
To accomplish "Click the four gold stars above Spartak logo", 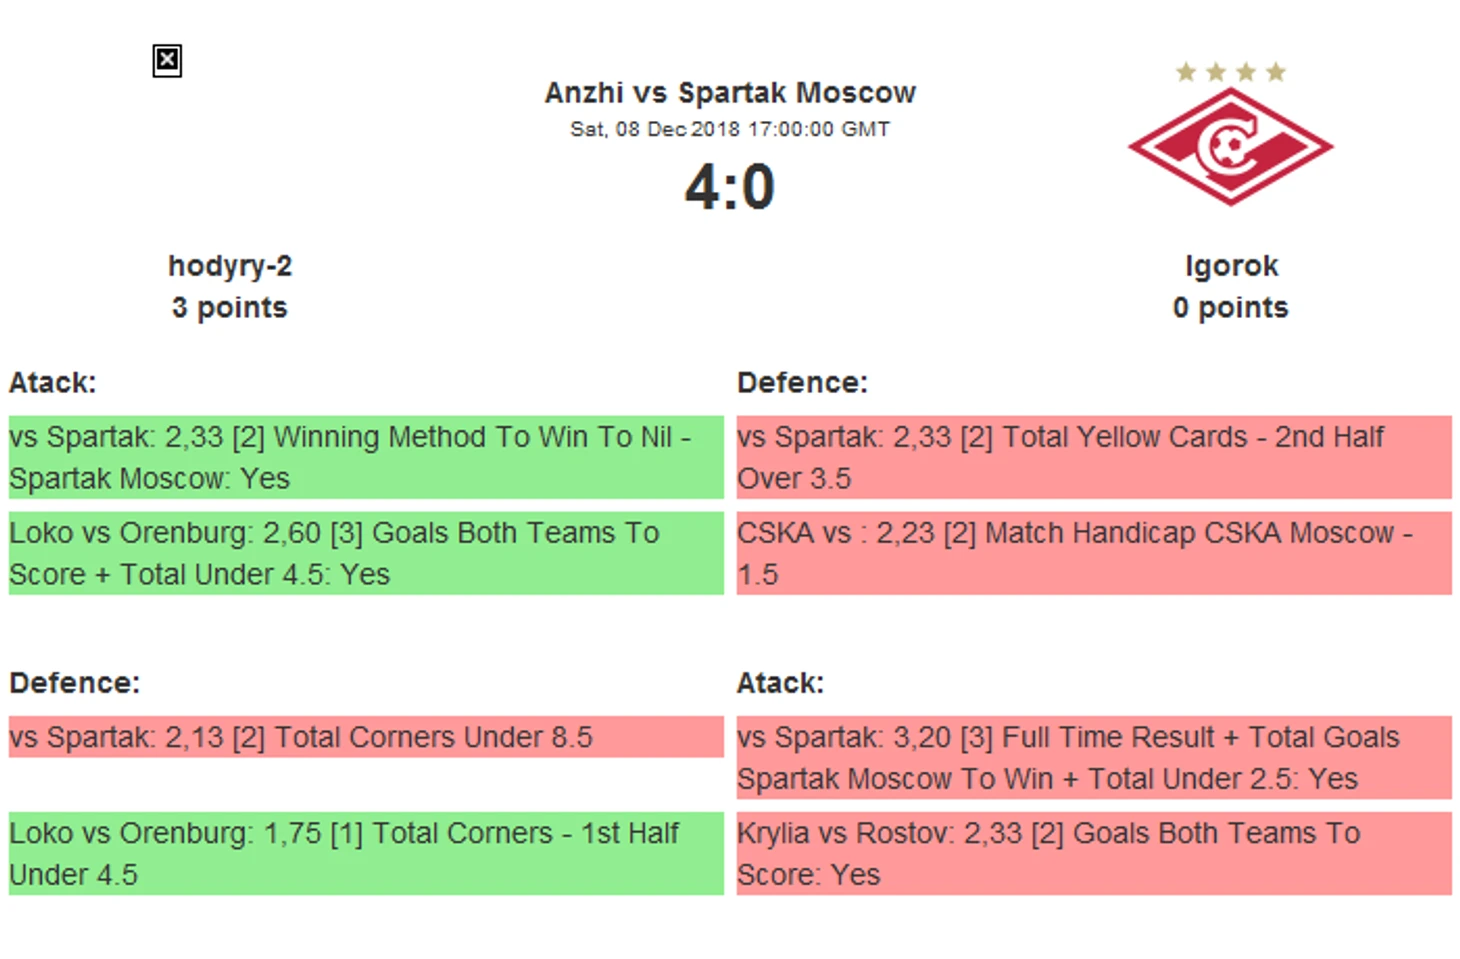I will [1231, 72].
